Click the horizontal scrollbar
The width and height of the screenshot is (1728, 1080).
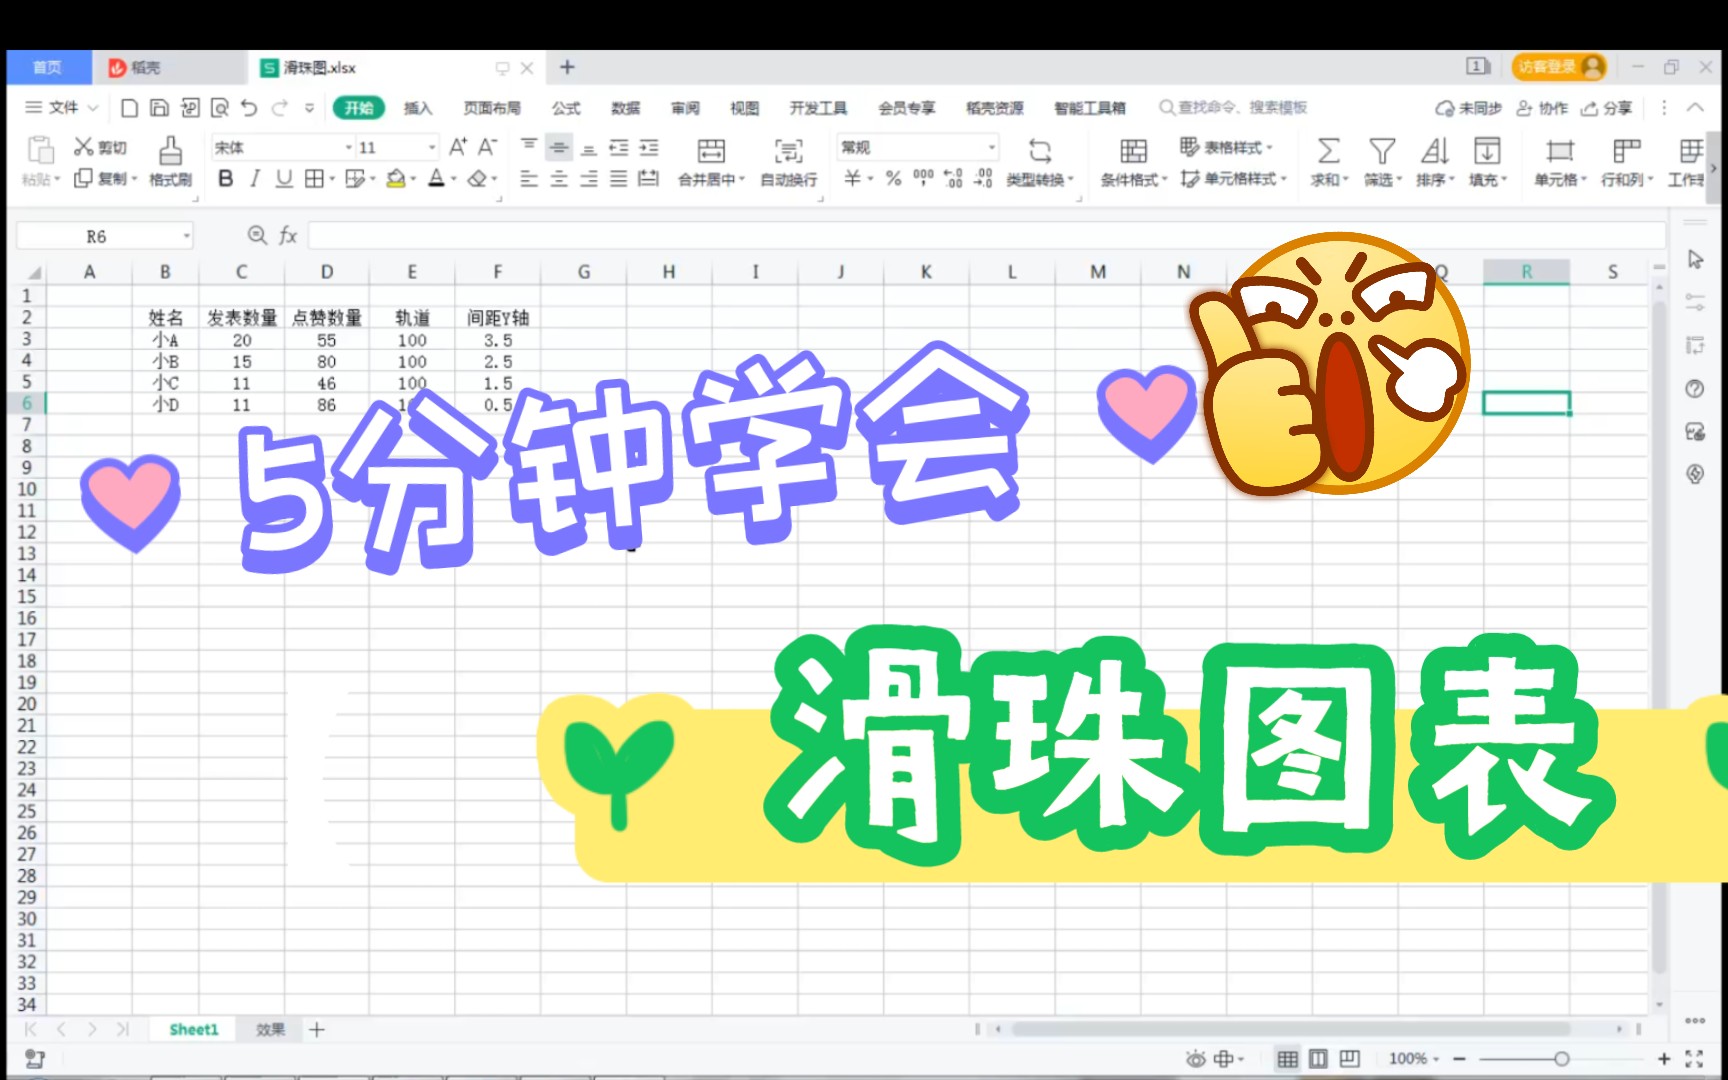click(1290, 1028)
